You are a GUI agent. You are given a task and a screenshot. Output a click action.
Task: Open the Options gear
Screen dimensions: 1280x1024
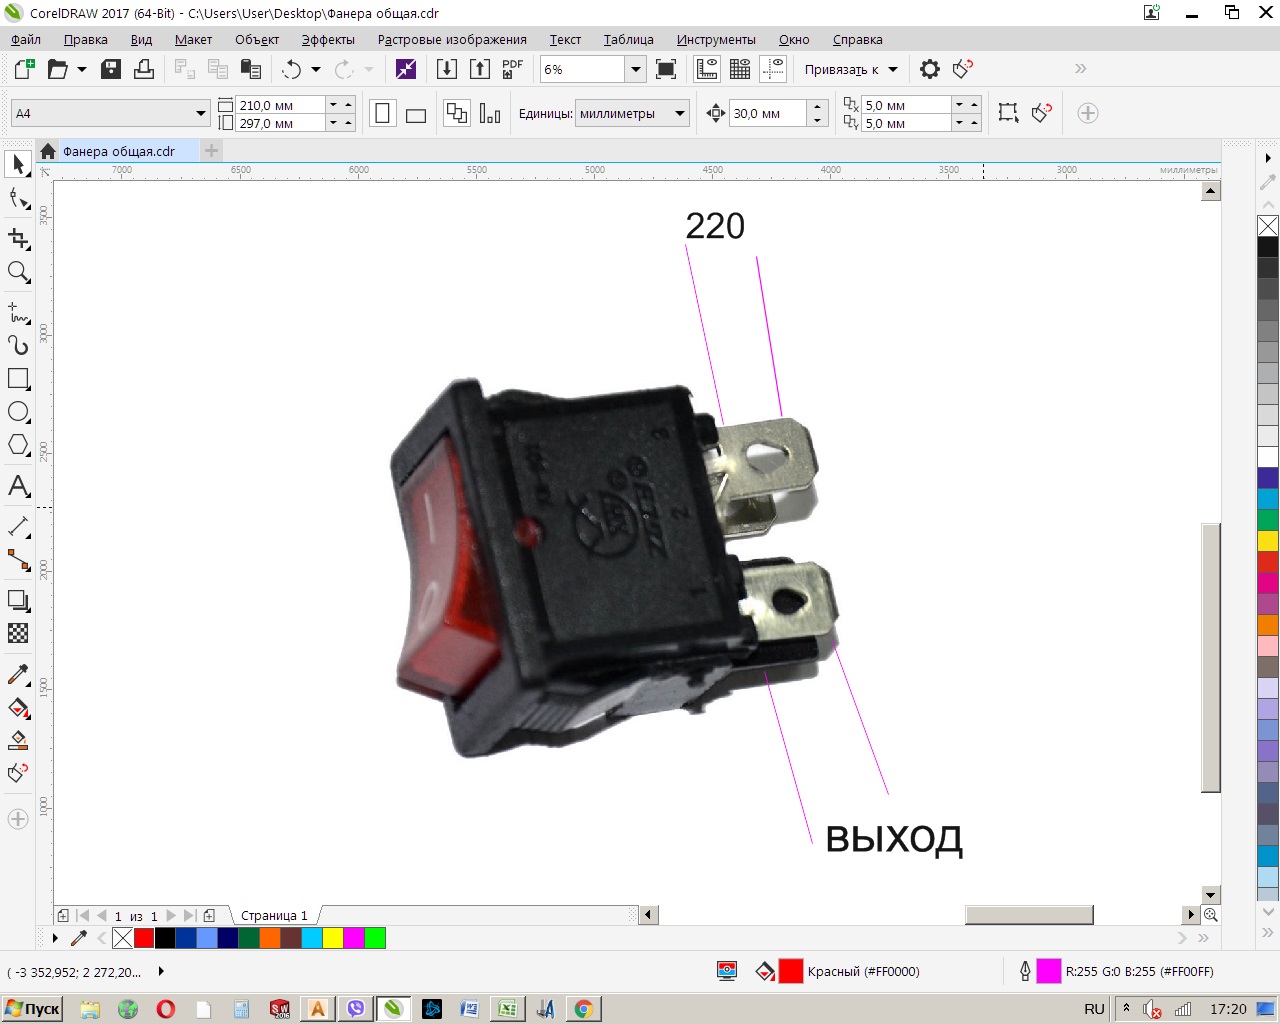click(x=930, y=69)
